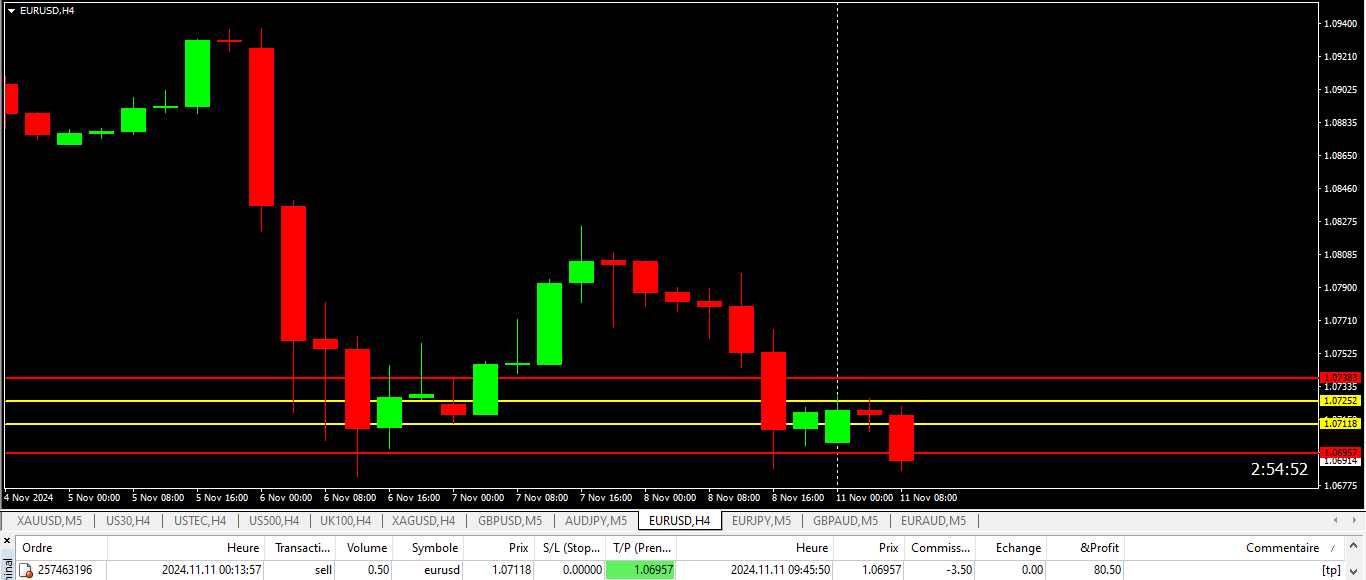Screen dimensions: 1366x580
Task: Select order number 257463196
Action: [65, 570]
